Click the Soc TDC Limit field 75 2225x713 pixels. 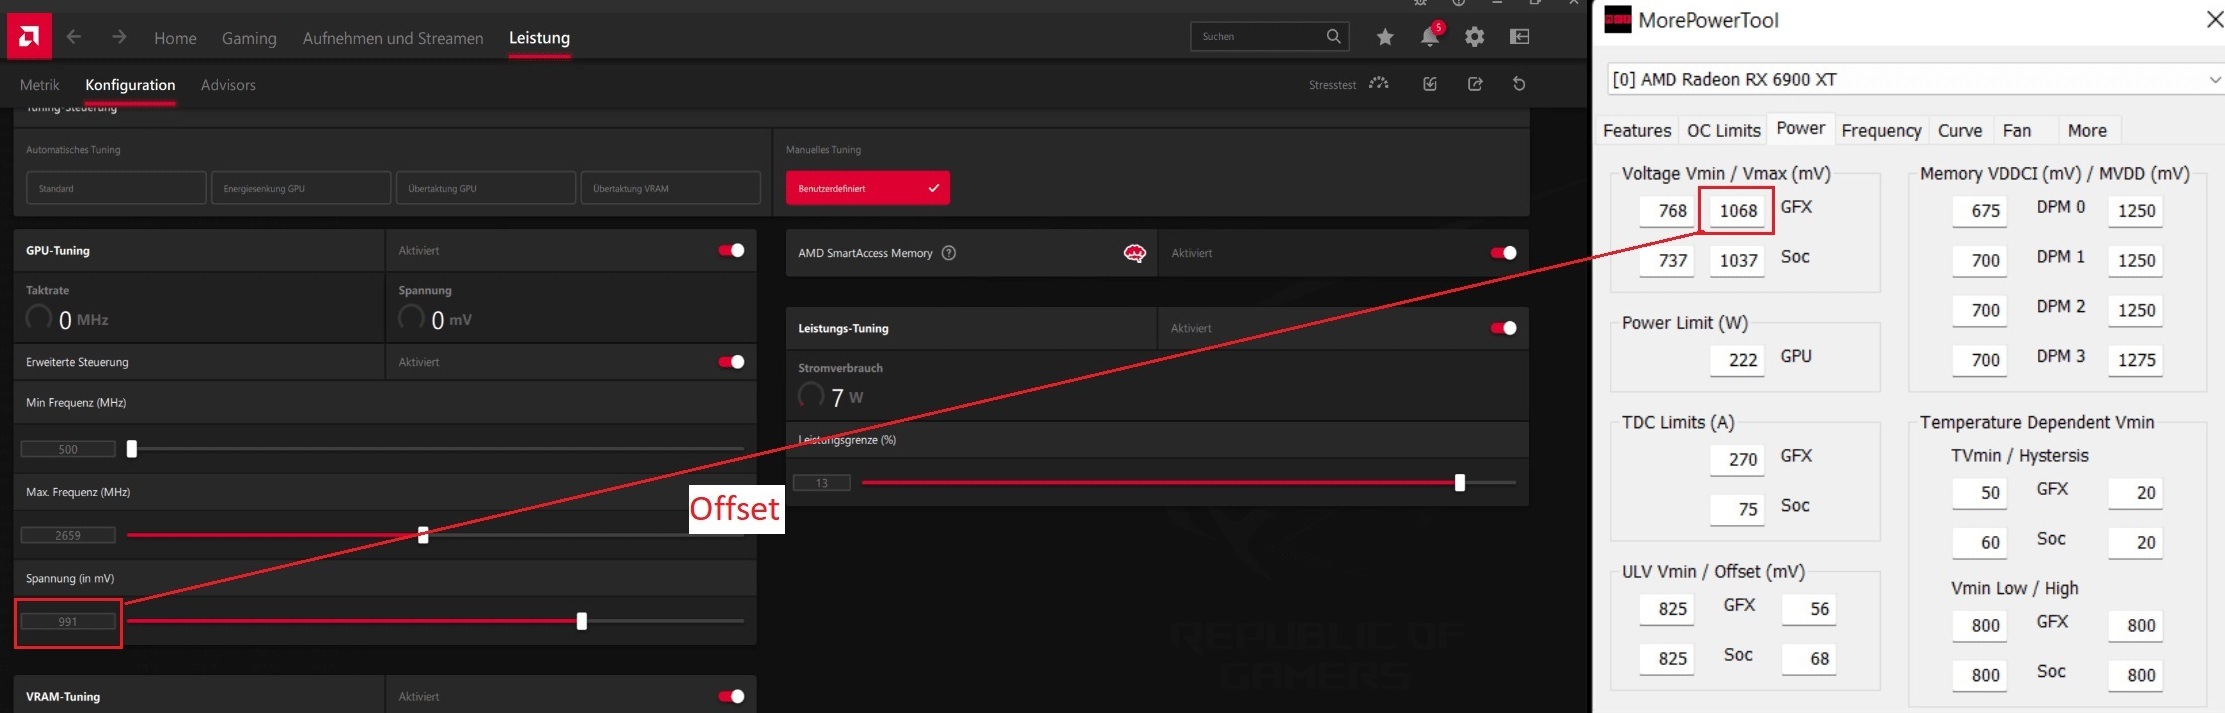[1738, 509]
